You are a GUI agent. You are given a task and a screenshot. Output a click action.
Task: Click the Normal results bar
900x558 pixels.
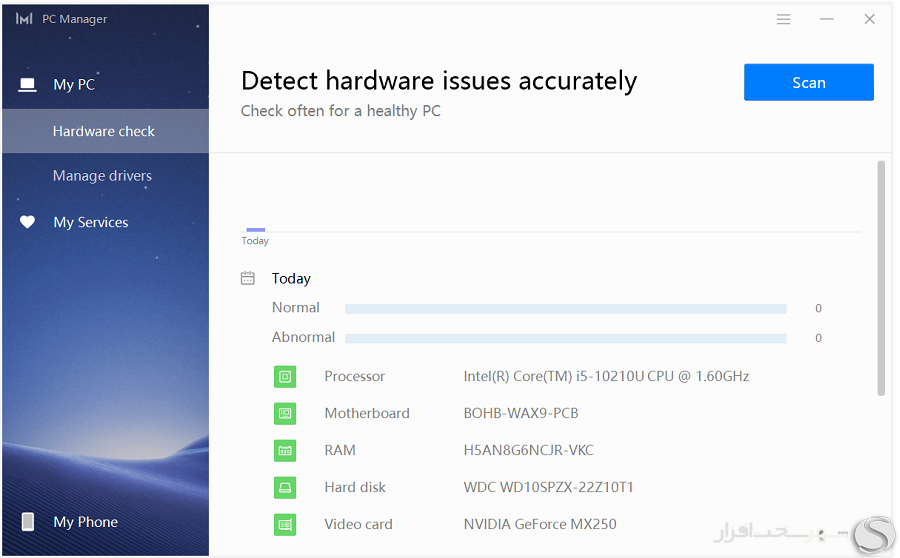pyautogui.click(x=565, y=309)
